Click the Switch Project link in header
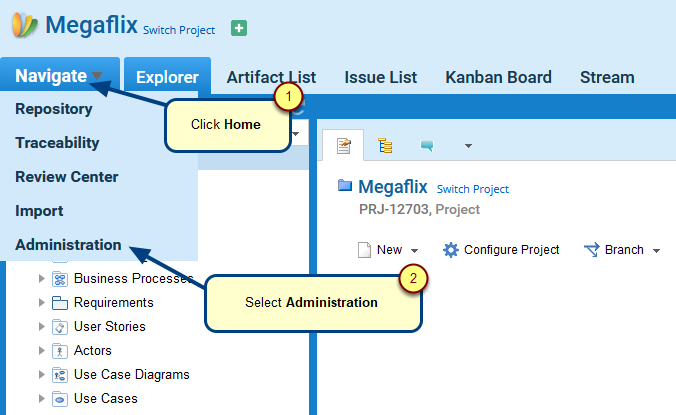This screenshot has width=676, height=415. 179,30
